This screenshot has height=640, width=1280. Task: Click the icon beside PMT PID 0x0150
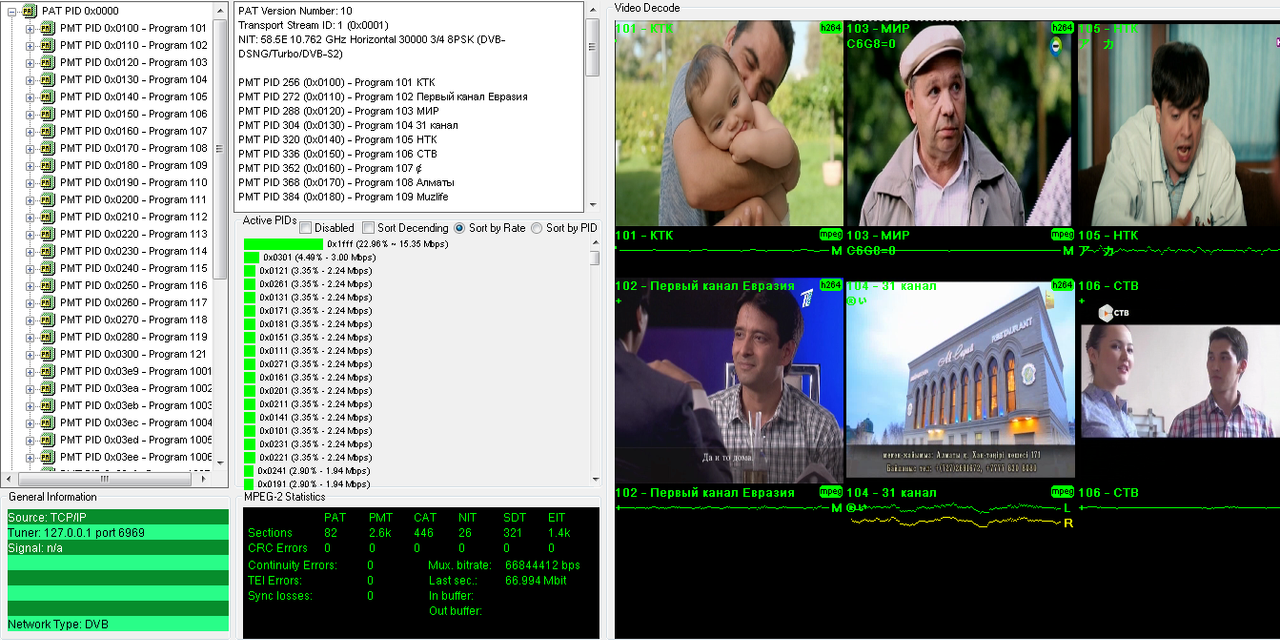(x=46, y=114)
